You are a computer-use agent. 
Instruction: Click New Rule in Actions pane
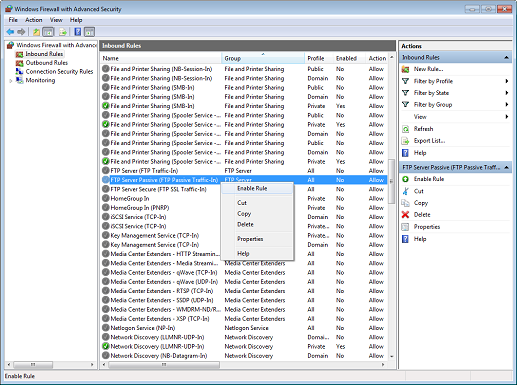429,69
